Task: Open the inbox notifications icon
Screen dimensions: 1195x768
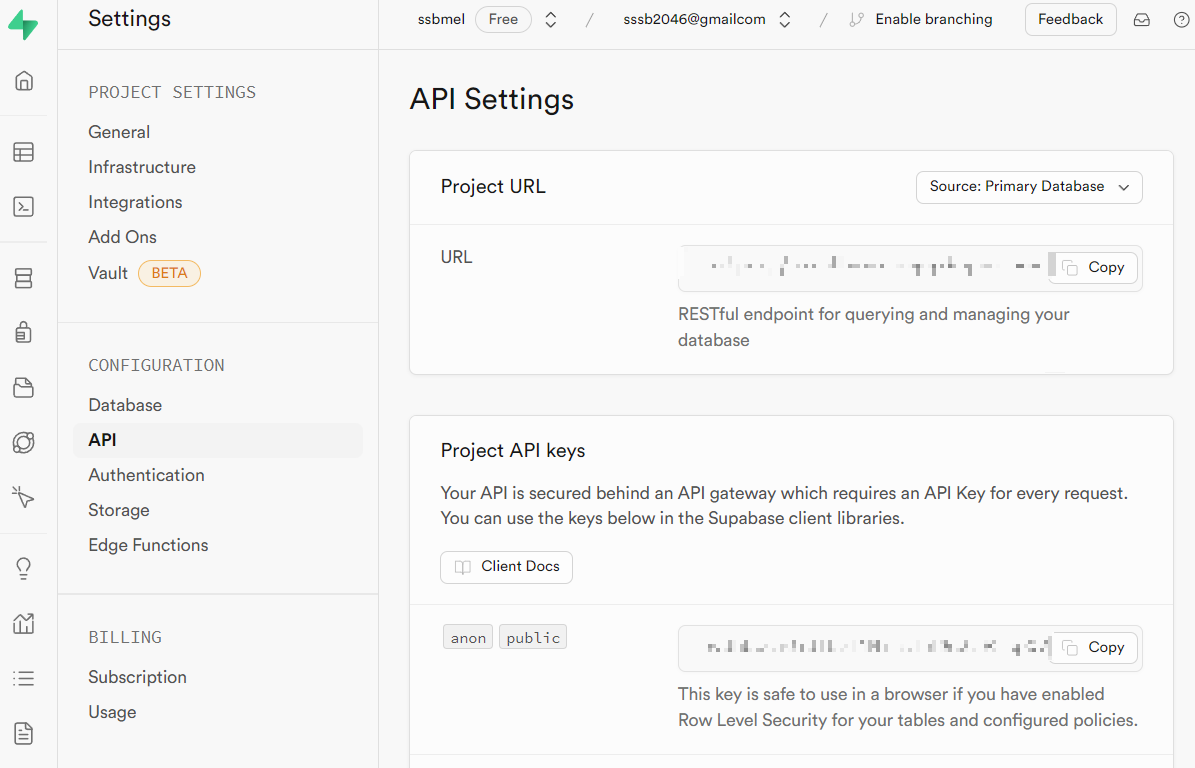Action: pyautogui.click(x=1142, y=20)
